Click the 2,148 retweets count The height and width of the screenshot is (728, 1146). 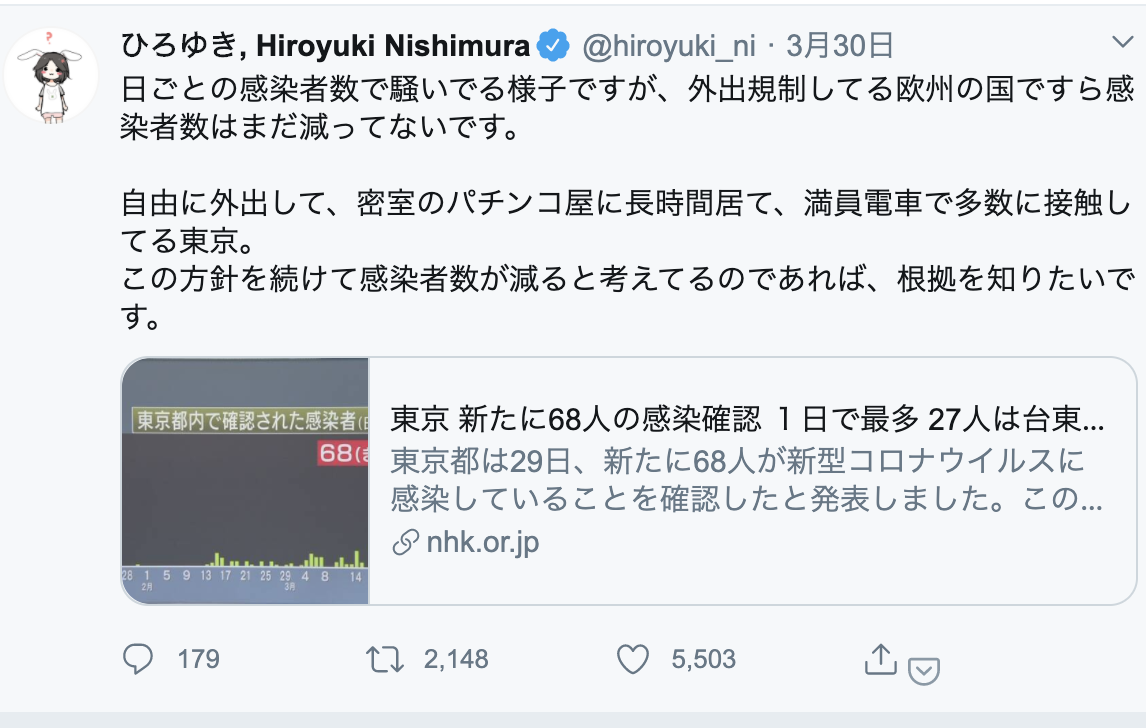coord(455,659)
